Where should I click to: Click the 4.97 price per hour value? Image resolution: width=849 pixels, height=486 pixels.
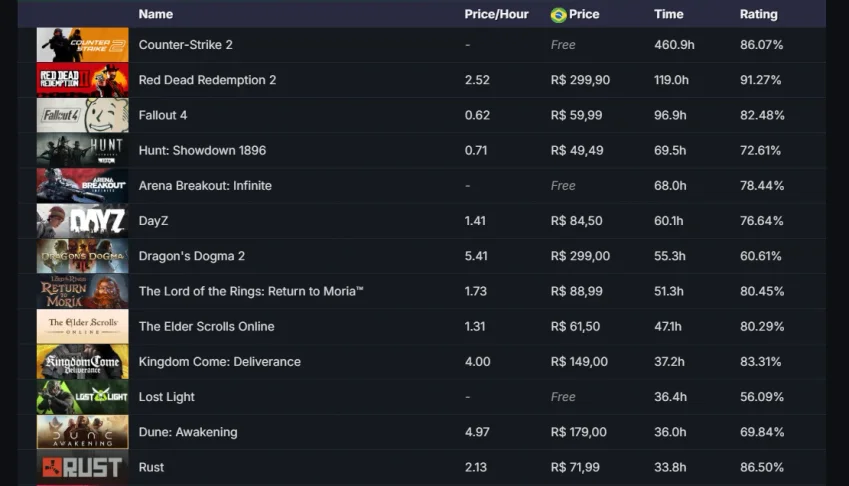(477, 432)
